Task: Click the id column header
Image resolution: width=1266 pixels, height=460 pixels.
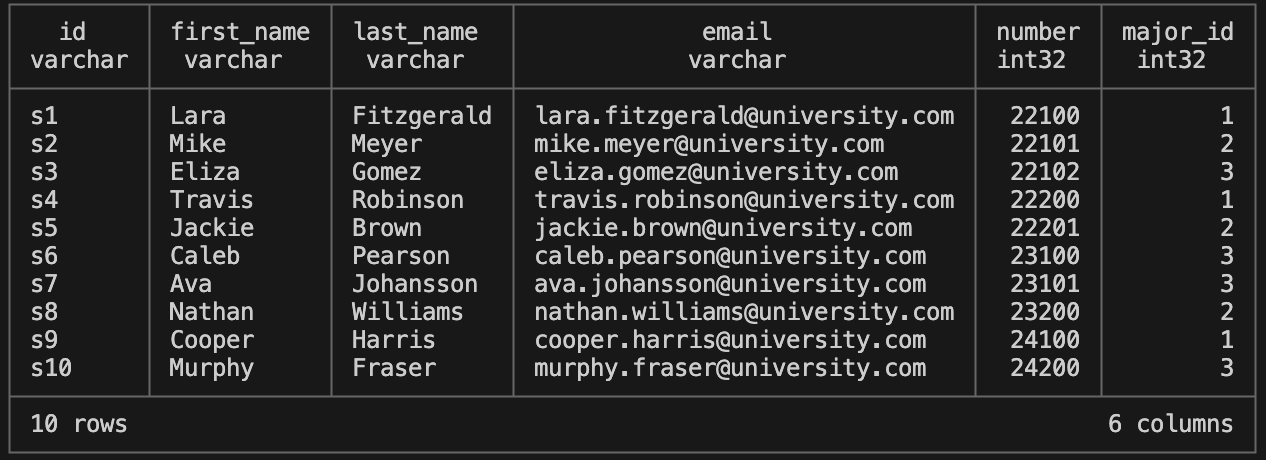Action: tap(79, 46)
